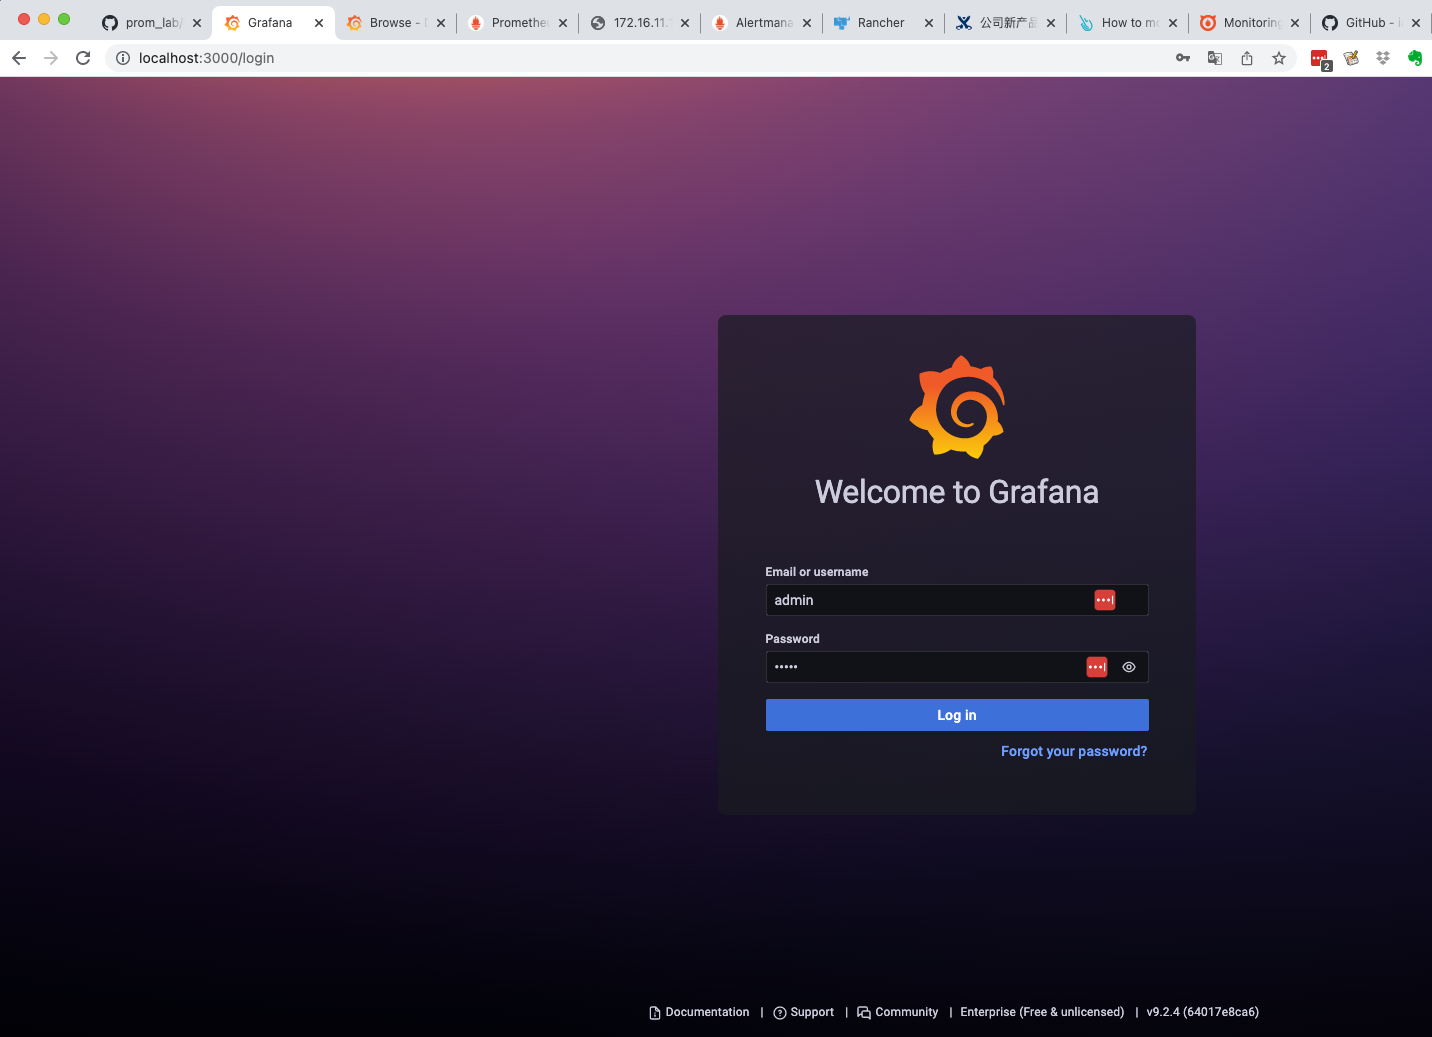Open the 1Password extension with badge 2
Screen dimensions: 1432x1037
click(x=1319, y=58)
